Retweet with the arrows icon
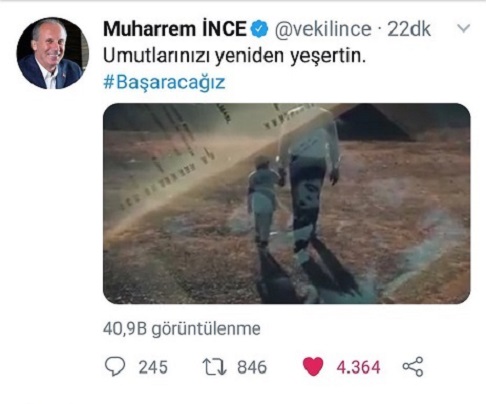This screenshot has height=404, width=486. pos(215,367)
